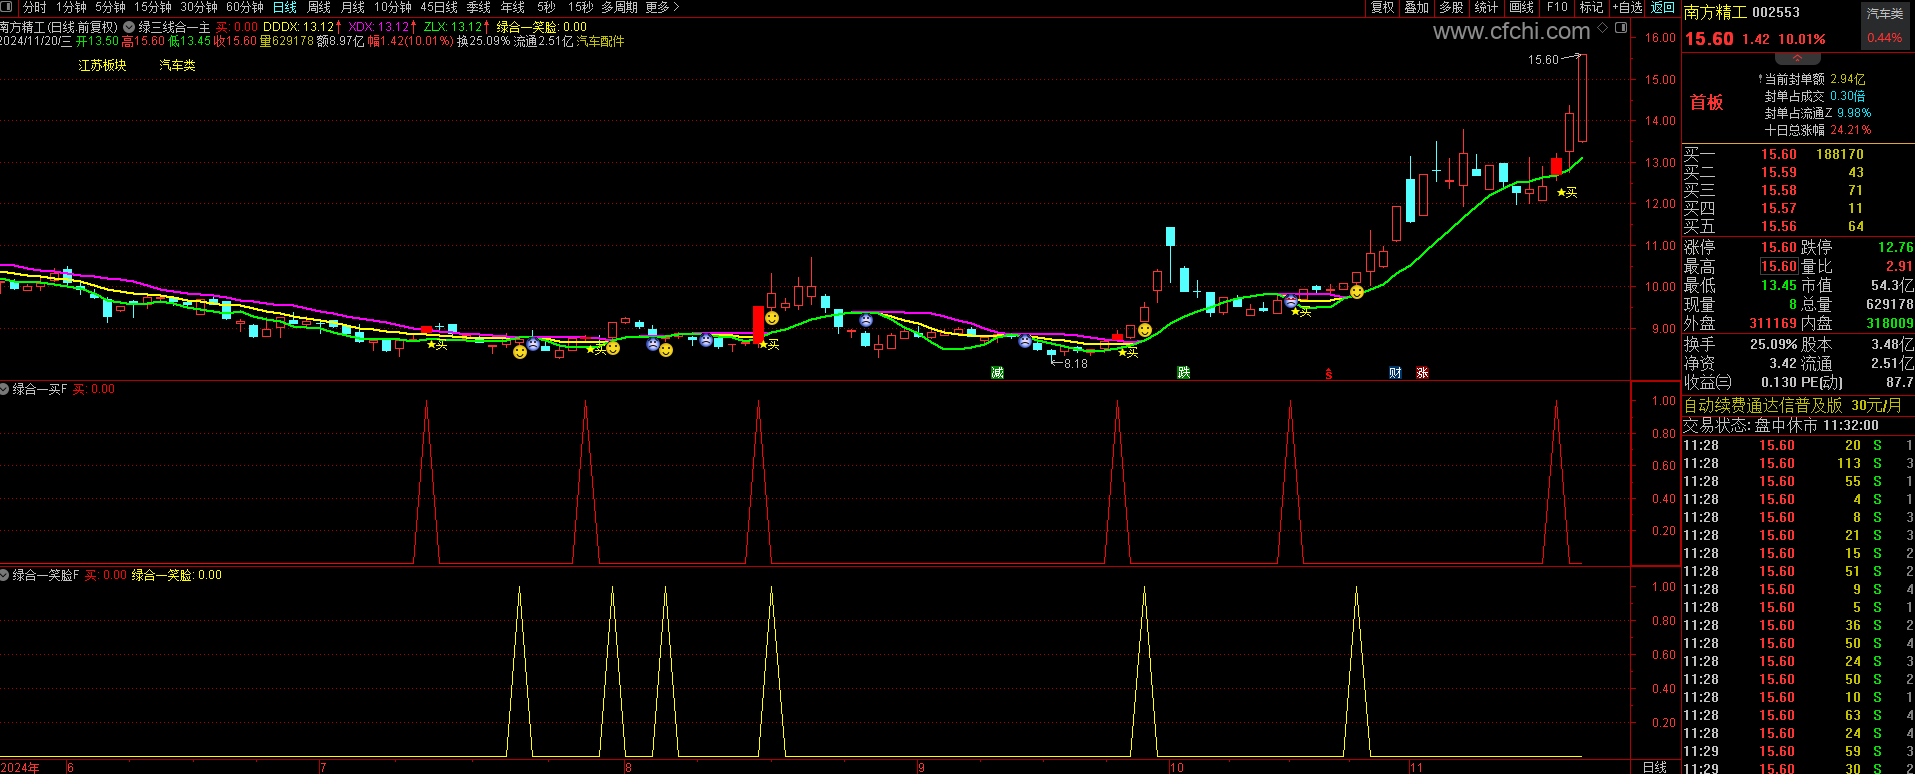Open 汽车配件 industry link in info line
Screen dimensions: 1915x774
tap(600, 41)
